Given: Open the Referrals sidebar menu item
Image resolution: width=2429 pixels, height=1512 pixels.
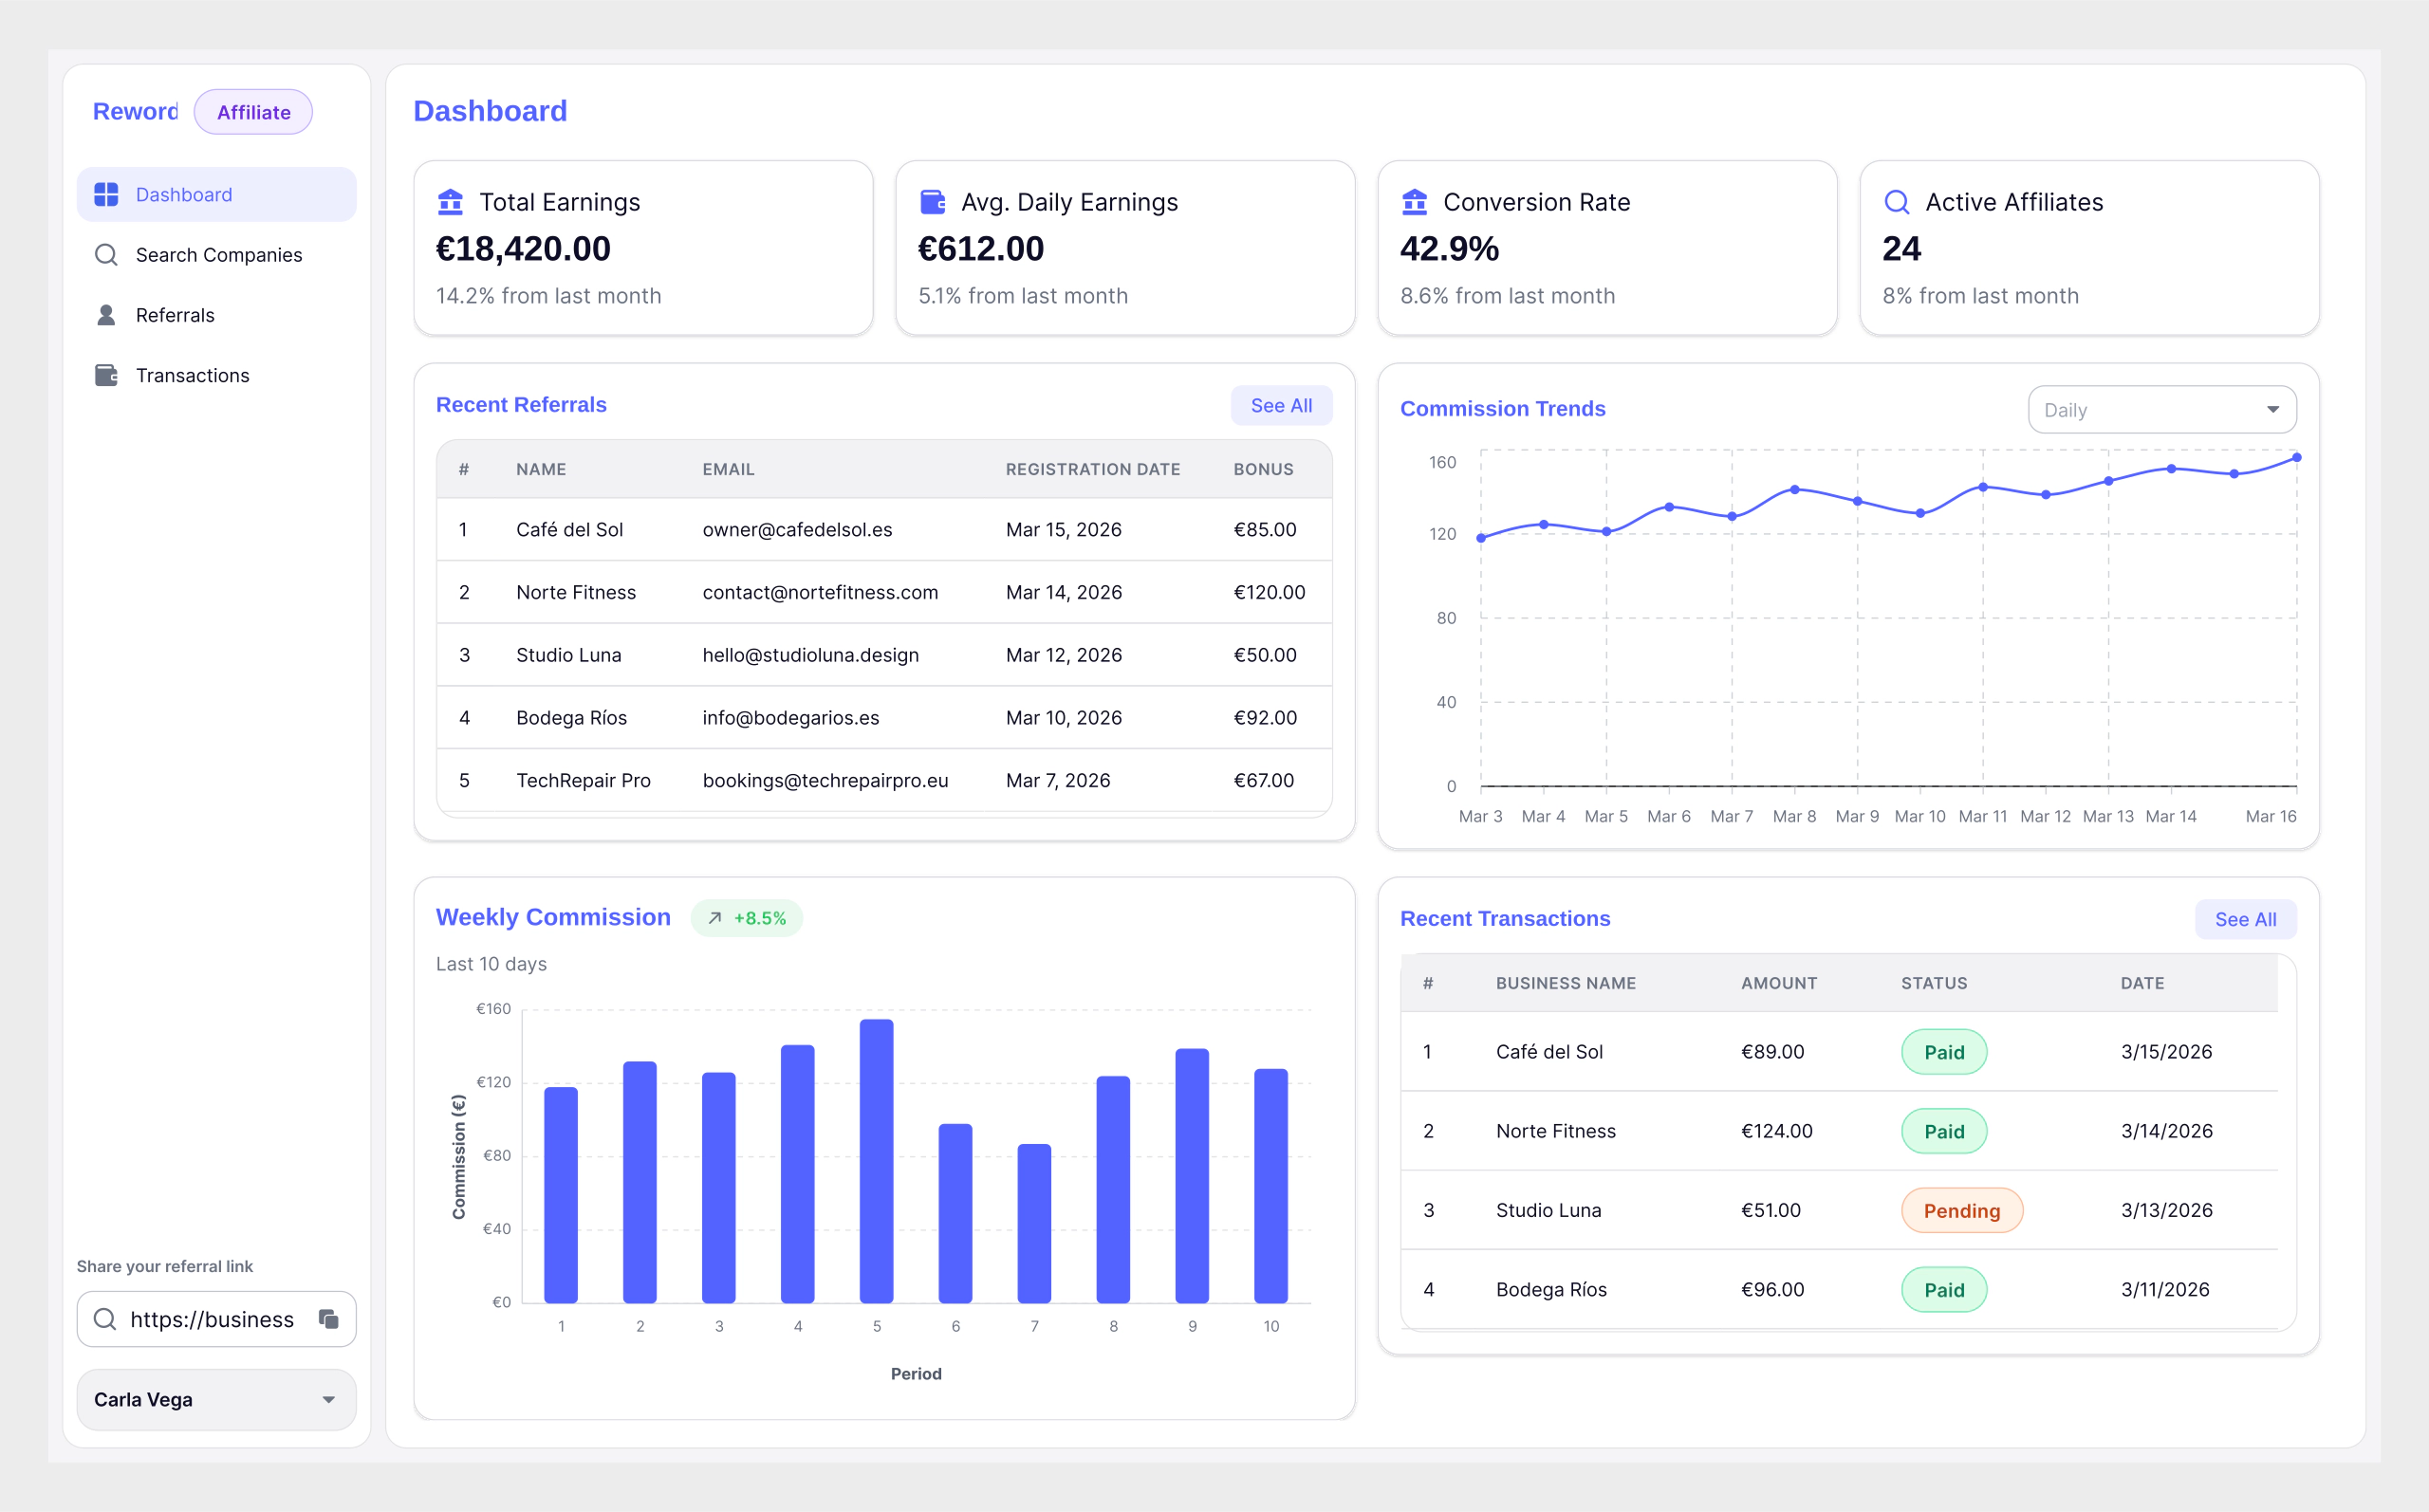Looking at the screenshot, I should (x=175, y=315).
